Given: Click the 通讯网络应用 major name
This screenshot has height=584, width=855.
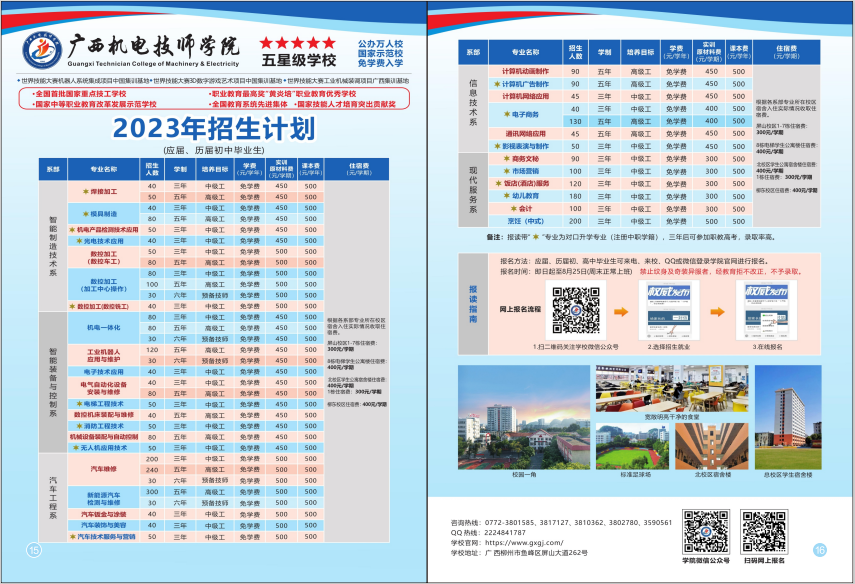Looking at the screenshot, I should pyautogui.click(x=526, y=134).
